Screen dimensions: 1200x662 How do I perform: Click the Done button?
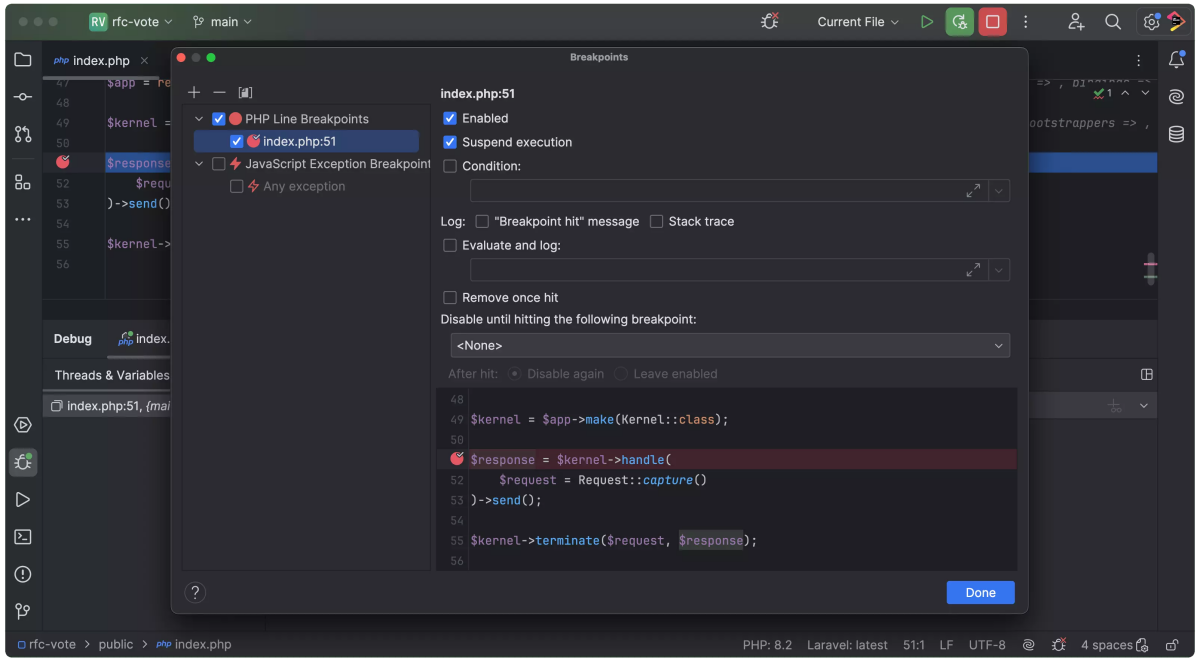[x=980, y=592]
